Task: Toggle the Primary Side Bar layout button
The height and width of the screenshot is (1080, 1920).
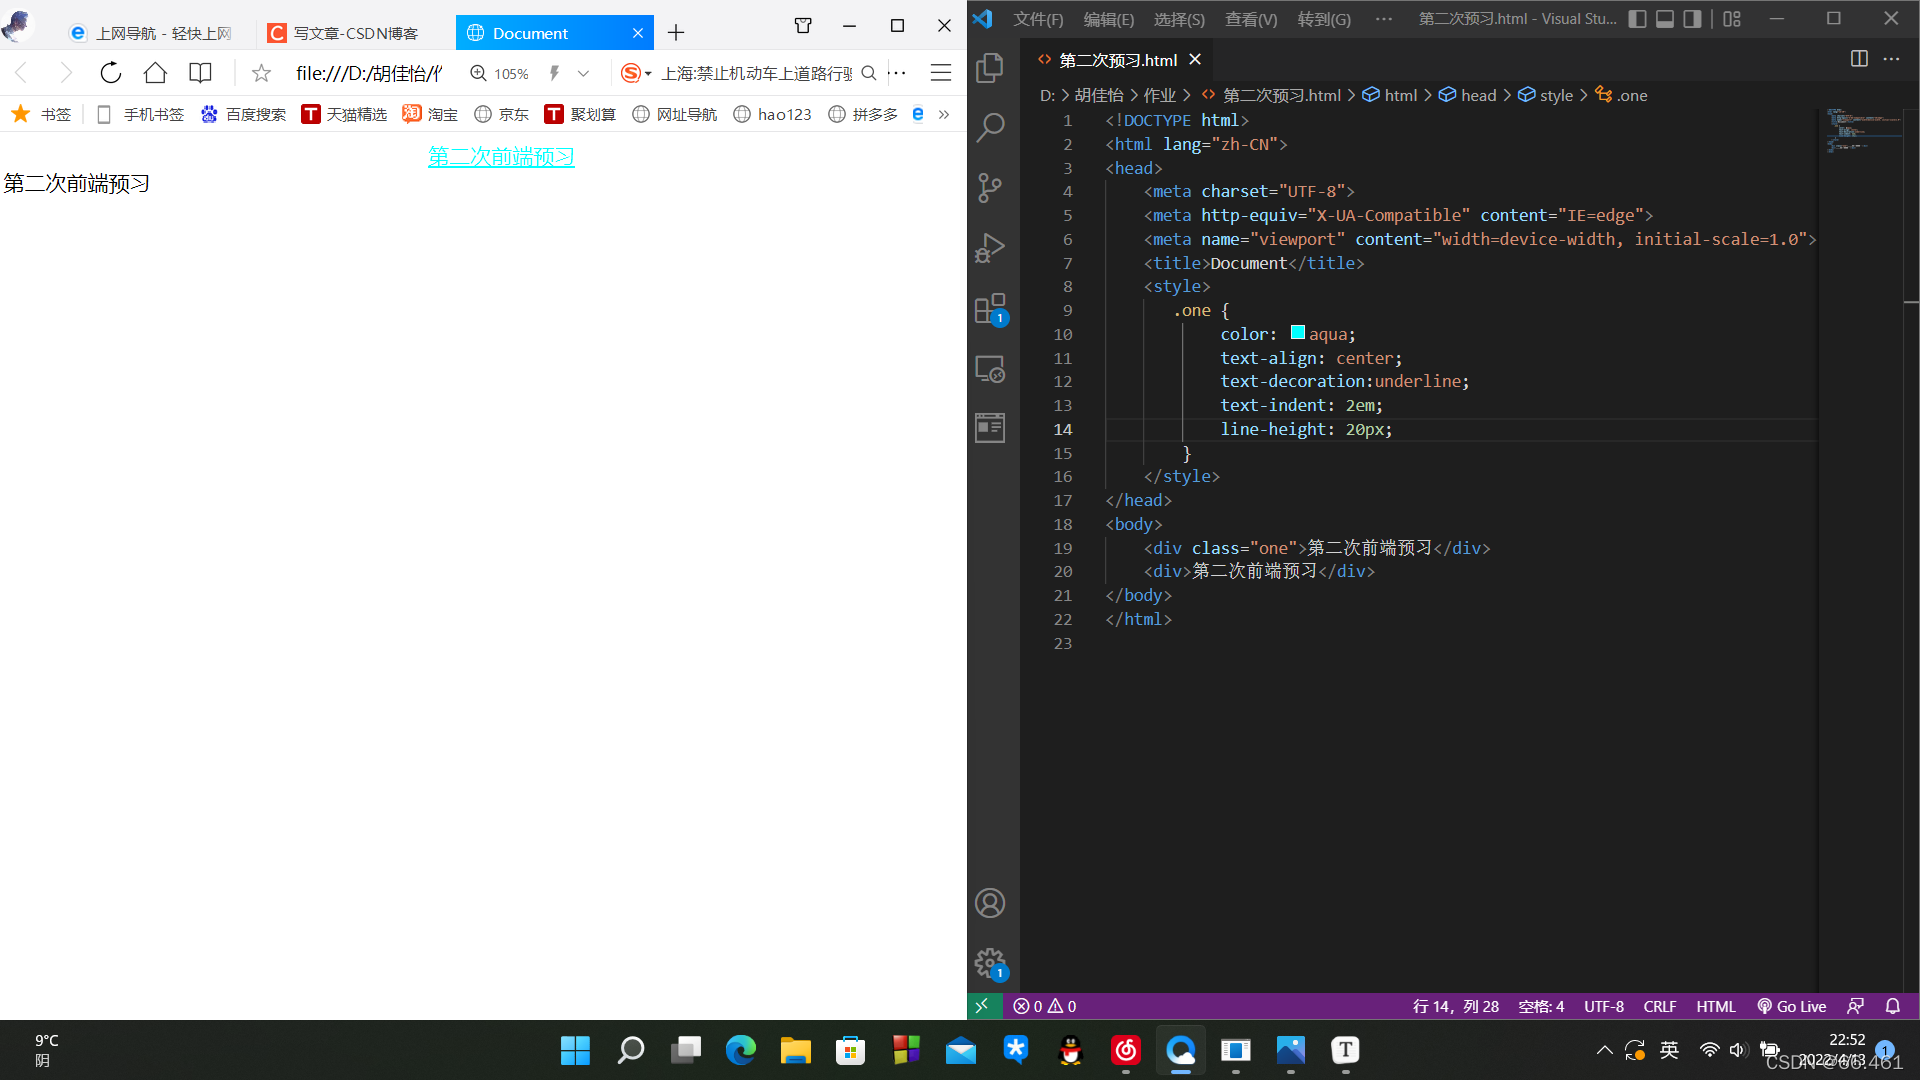Action: (1637, 19)
